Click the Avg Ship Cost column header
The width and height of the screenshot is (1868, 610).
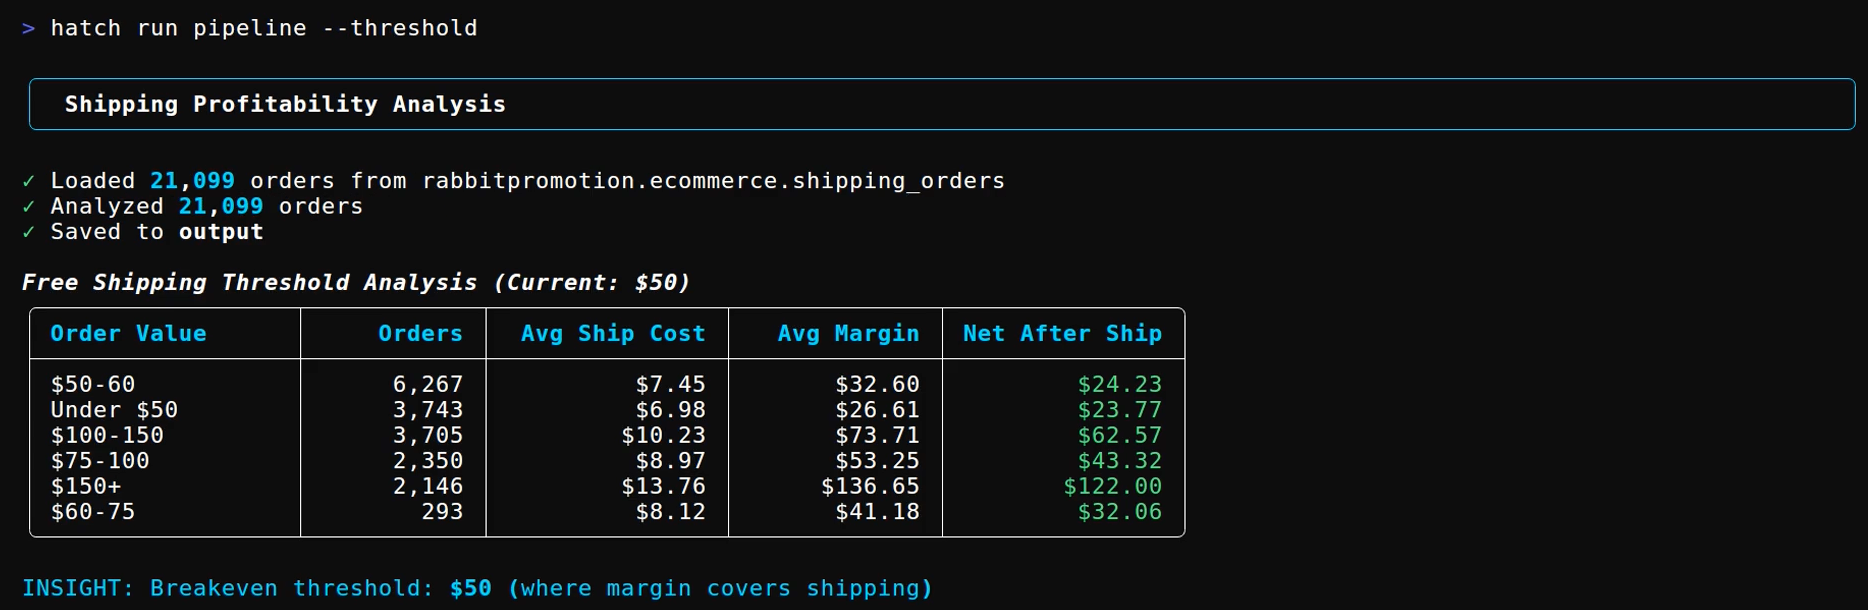613,334
